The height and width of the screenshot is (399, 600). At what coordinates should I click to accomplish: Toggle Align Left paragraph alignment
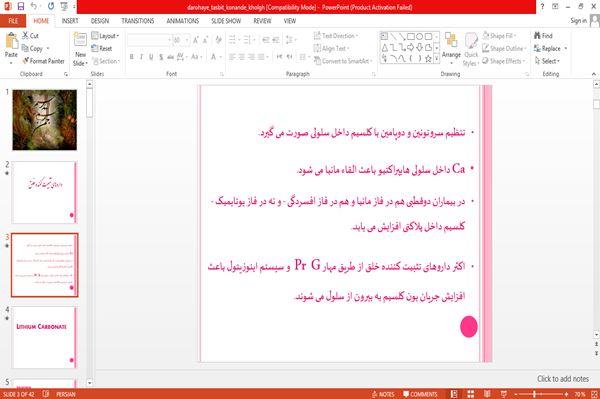[x=232, y=57]
